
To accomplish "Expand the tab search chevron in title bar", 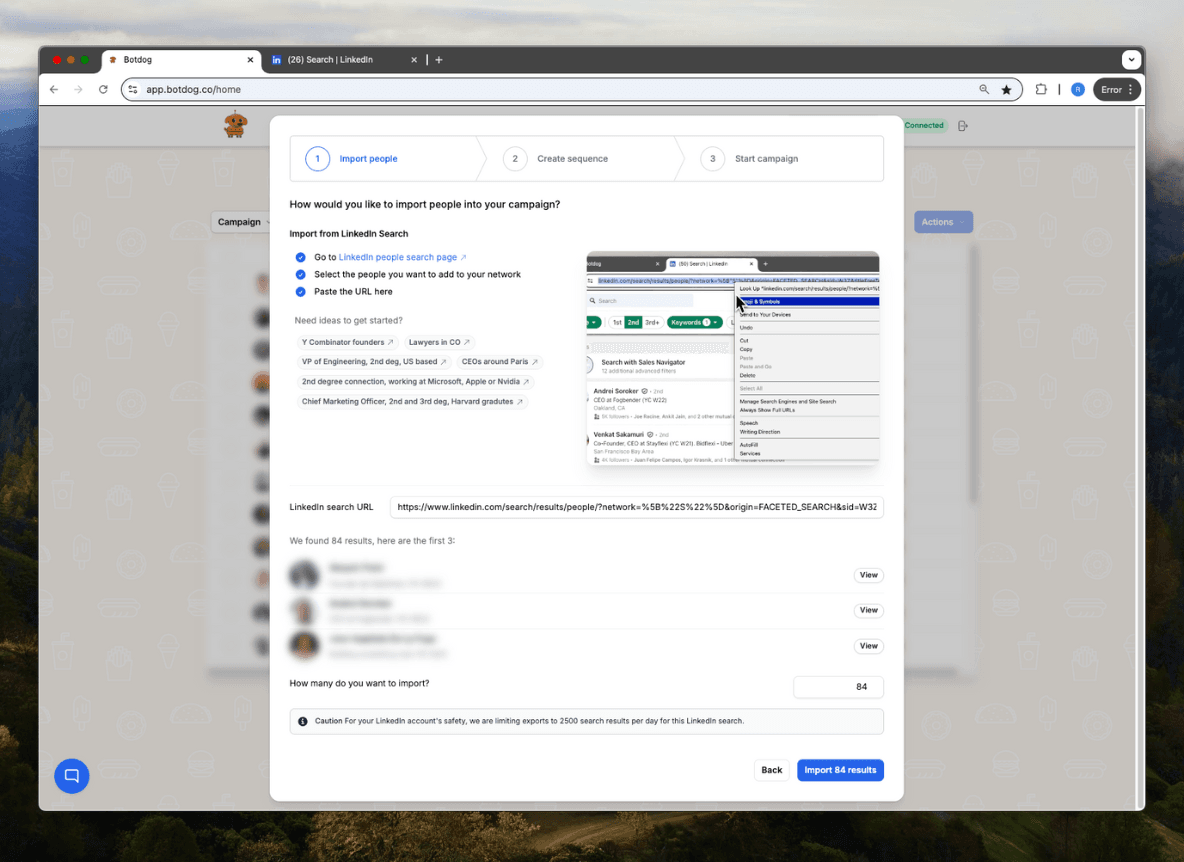I will [1131, 60].
